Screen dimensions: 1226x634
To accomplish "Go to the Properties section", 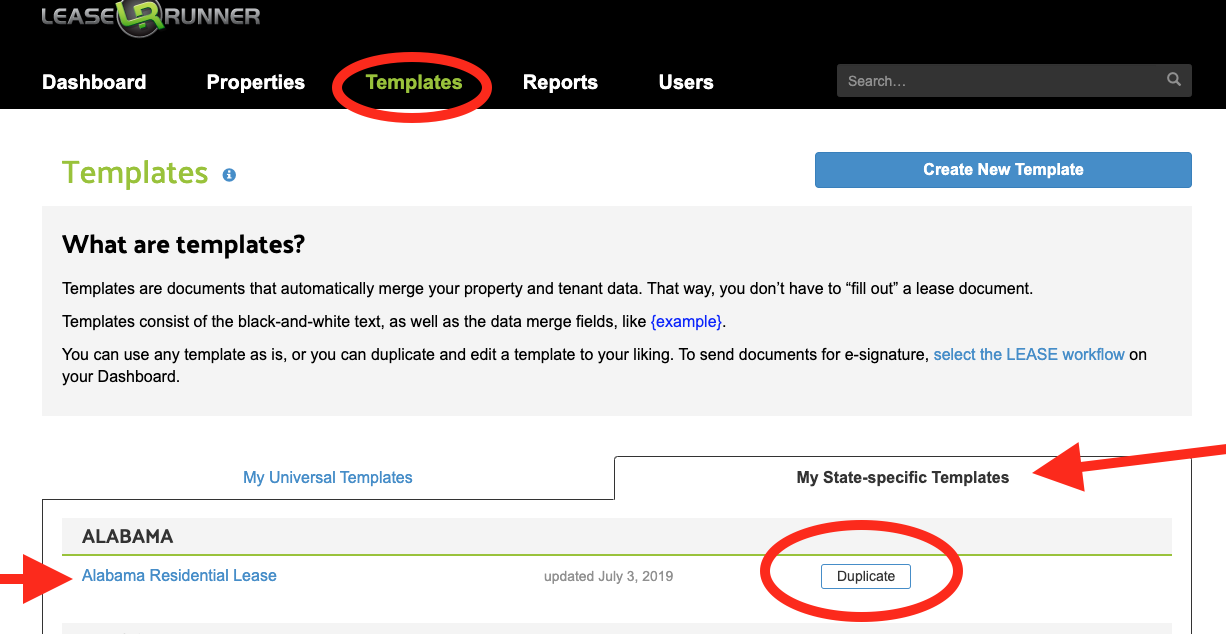I will coord(255,82).
